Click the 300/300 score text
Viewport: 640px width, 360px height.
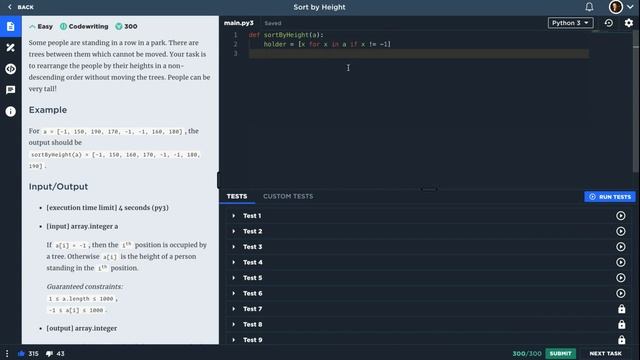pos(527,353)
